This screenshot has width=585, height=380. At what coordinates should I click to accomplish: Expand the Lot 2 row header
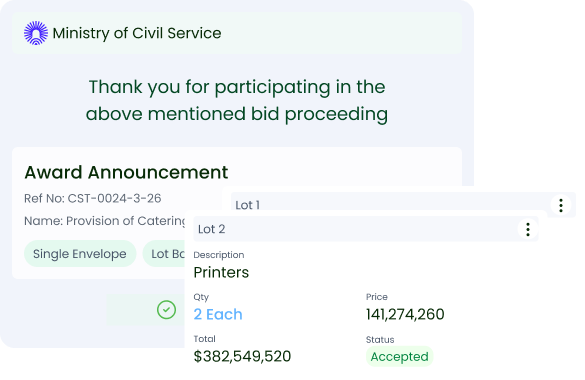[x=366, y=229]
